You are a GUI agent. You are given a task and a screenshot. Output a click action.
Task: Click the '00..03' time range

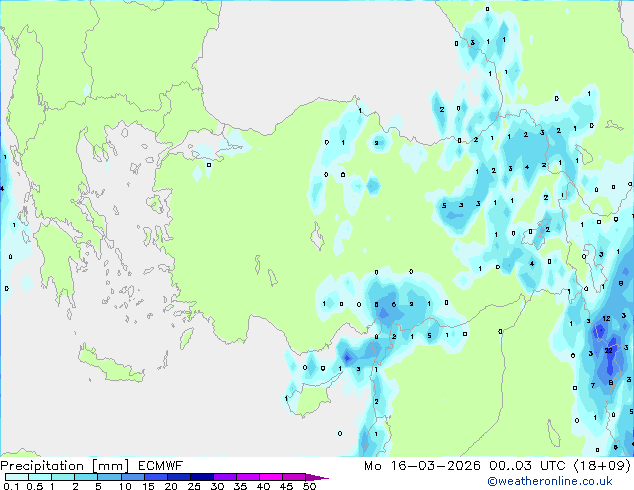(511, 466)
